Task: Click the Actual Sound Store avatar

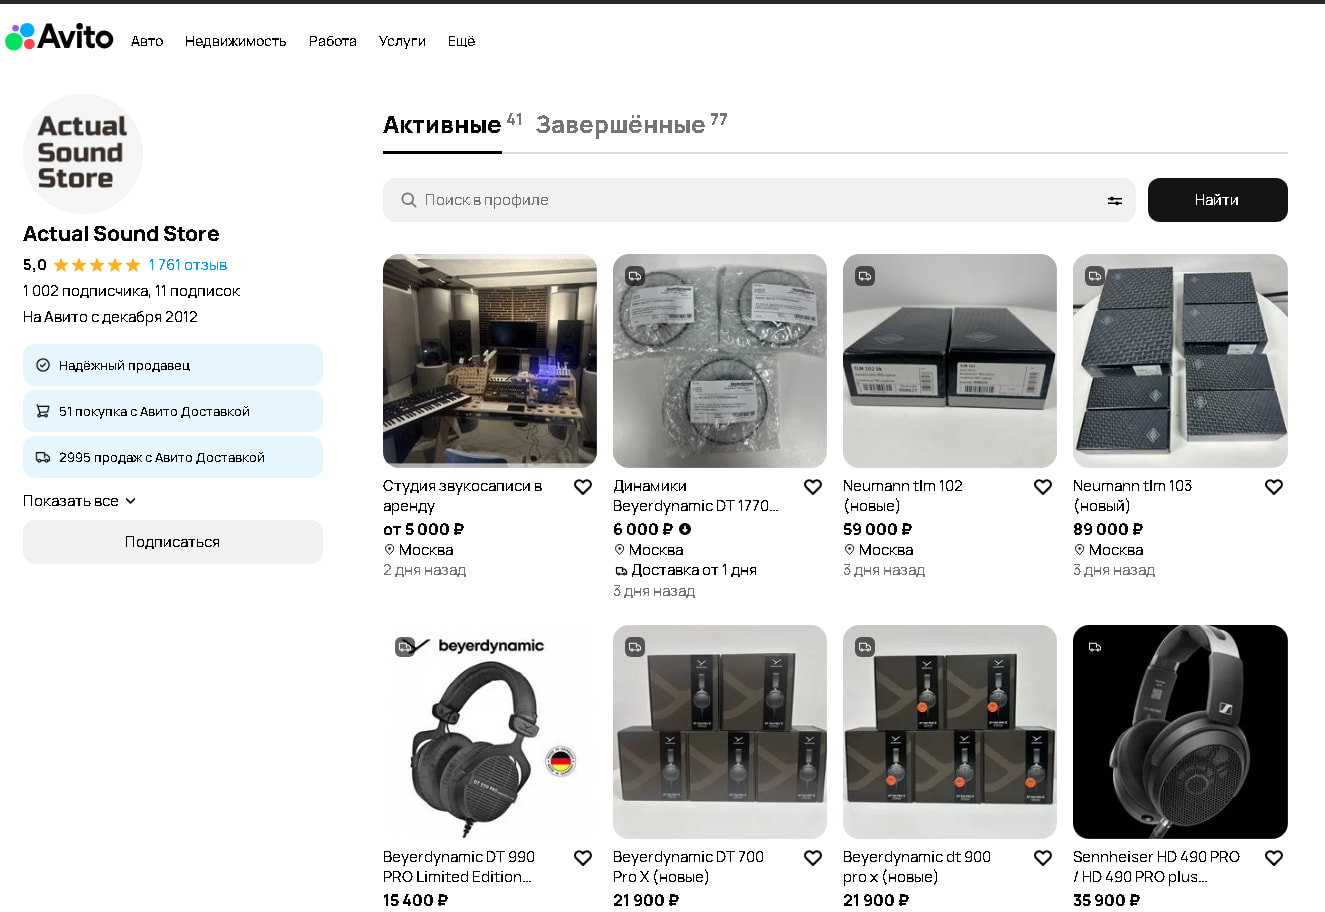Action: pos(83,153)
